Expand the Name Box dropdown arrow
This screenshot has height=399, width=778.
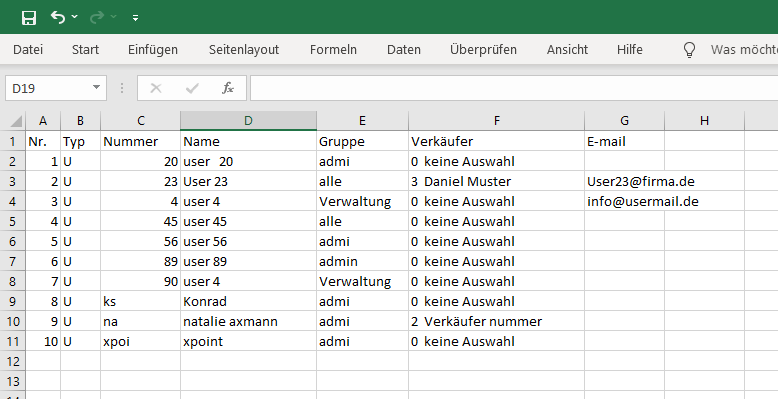(x=96, y=88)
